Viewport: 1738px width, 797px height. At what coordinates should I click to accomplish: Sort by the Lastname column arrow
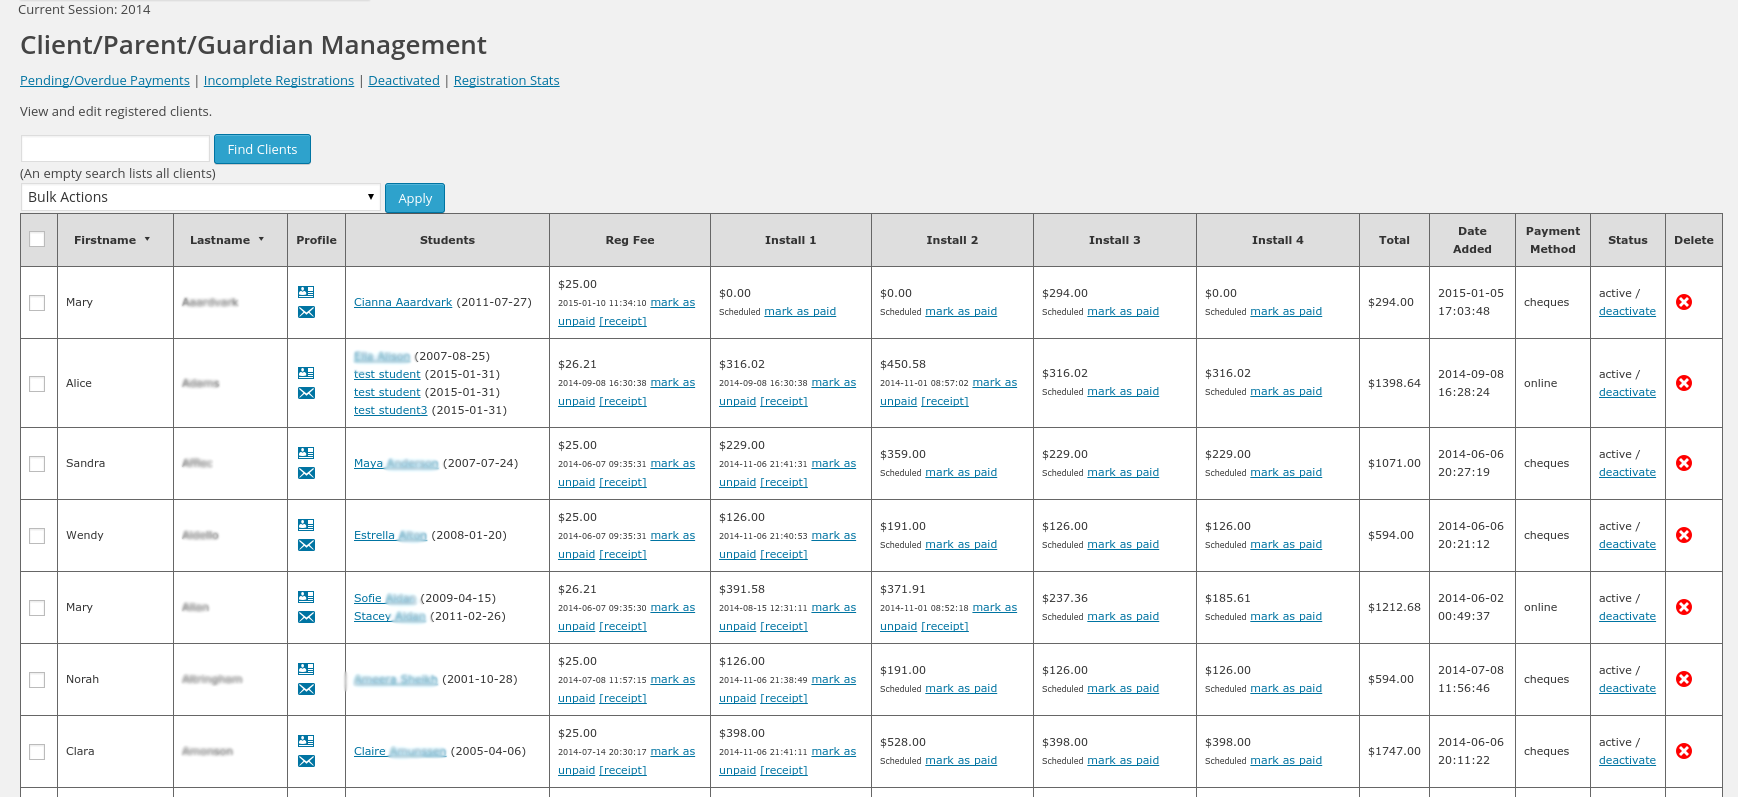pyautogui.click(x=261, y=240)
